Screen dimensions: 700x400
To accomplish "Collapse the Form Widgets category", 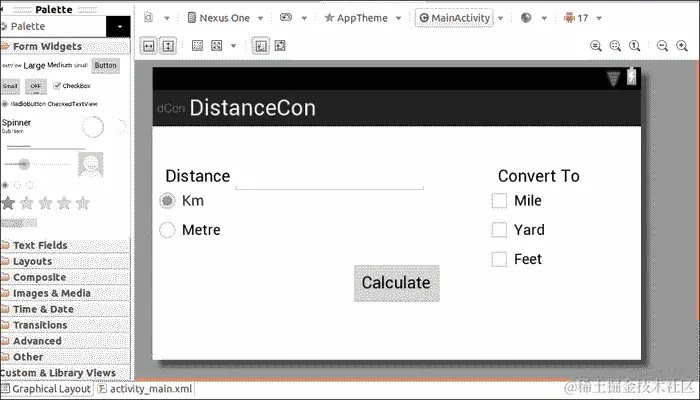I will [x=65, y=46].
